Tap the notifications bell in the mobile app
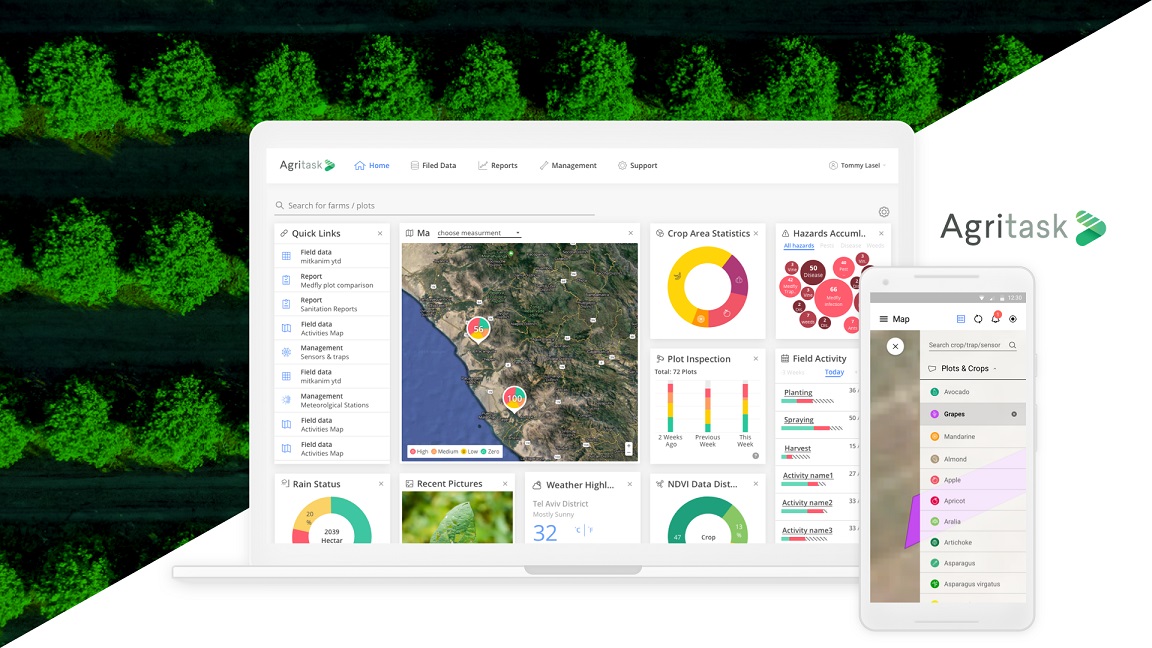This screenshot has width=1152, height=648. pyautogui.click(x=996, y=318)
